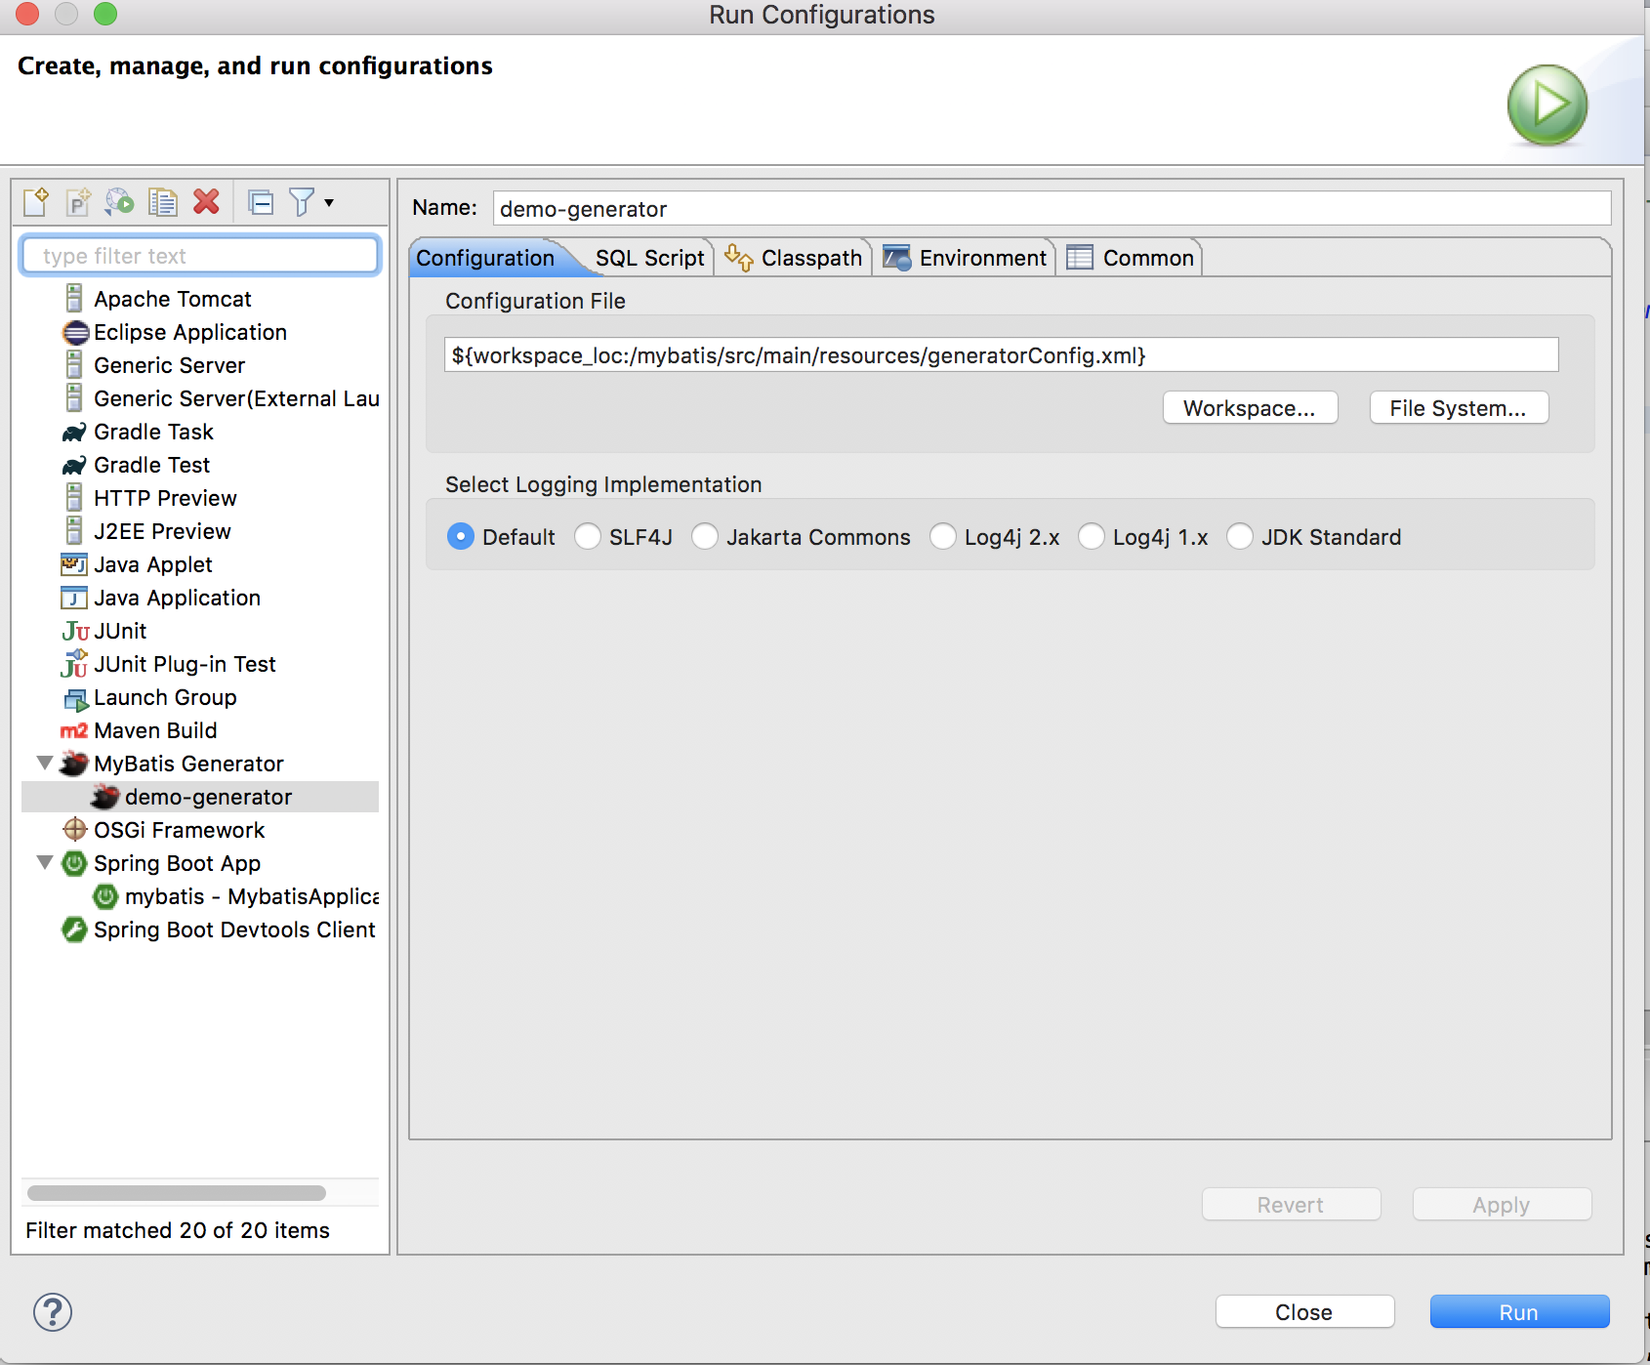Click the Gradle Test elephant icon

[x=74, y=465]
